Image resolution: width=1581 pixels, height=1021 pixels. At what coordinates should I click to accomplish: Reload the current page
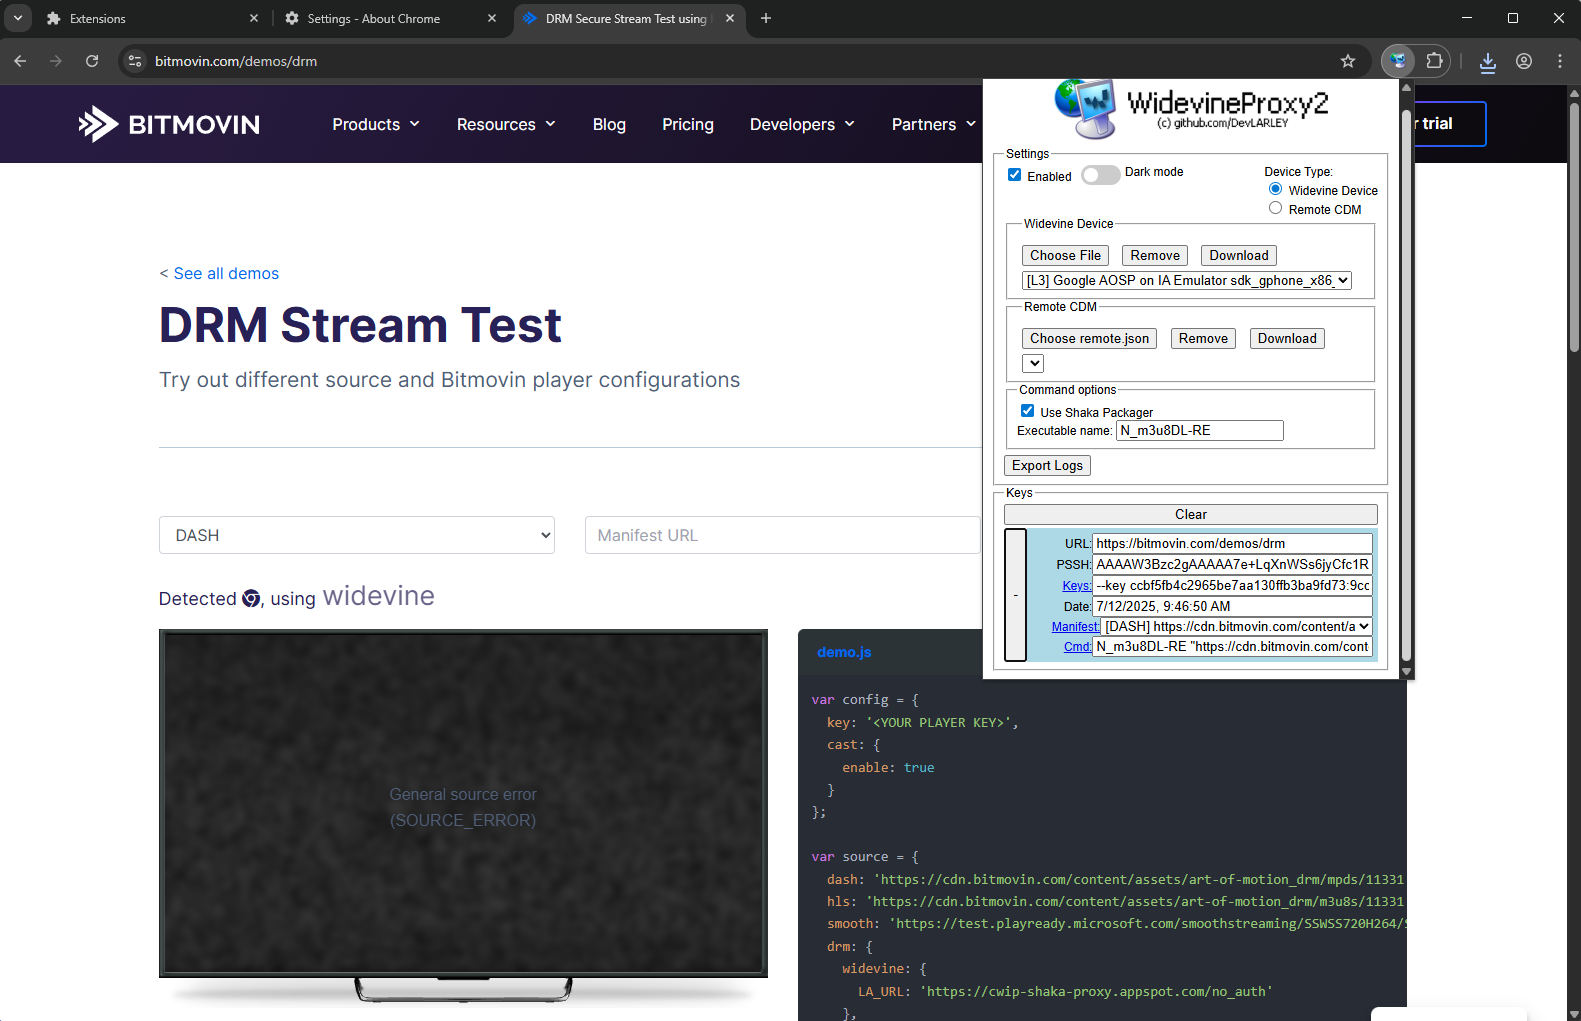tap(92, 61)
